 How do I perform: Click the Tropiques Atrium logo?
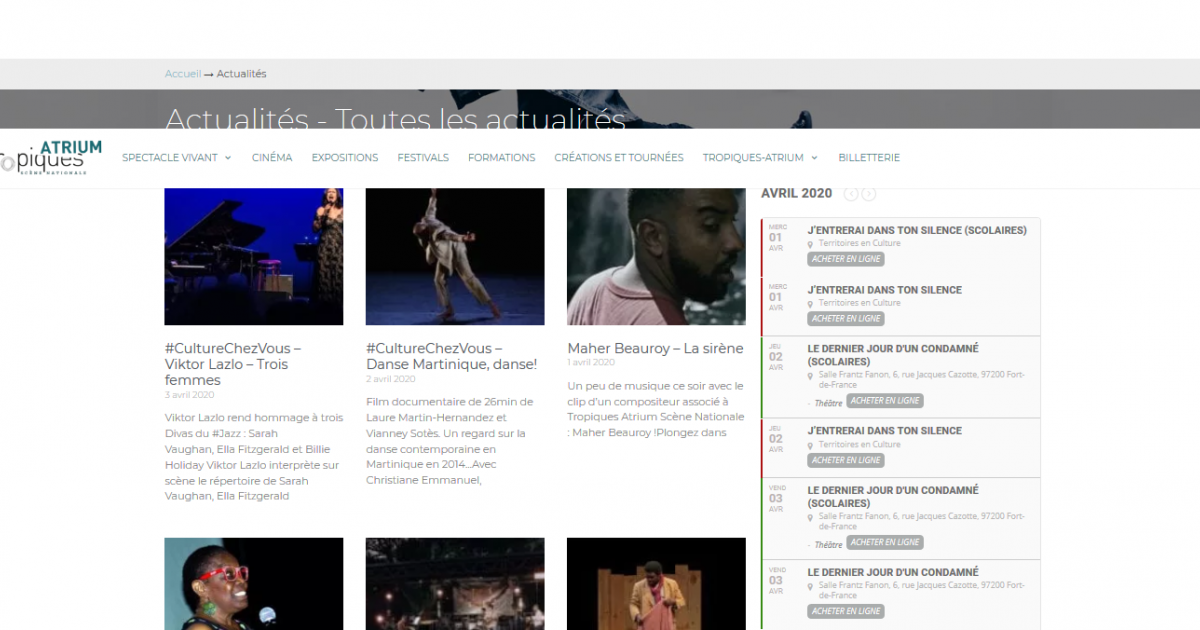pyautogui.click(x=50, y=157)
